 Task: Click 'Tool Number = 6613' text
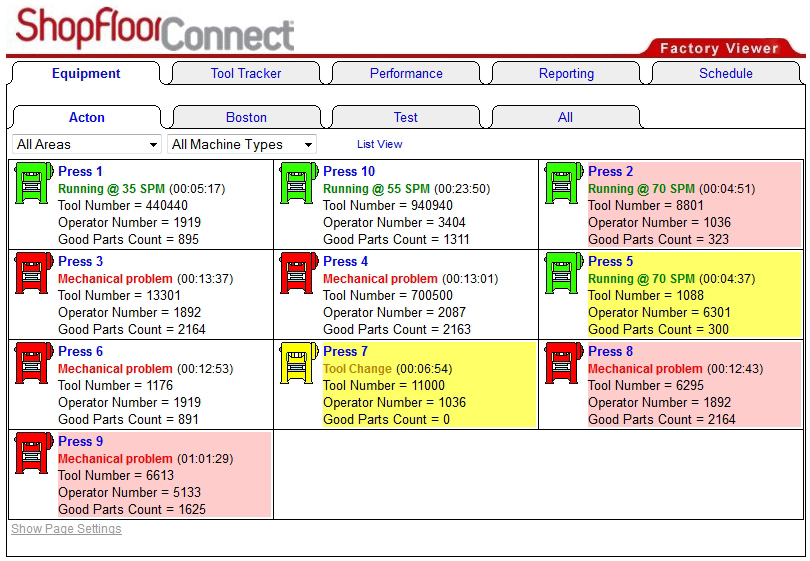pos(116,475)
